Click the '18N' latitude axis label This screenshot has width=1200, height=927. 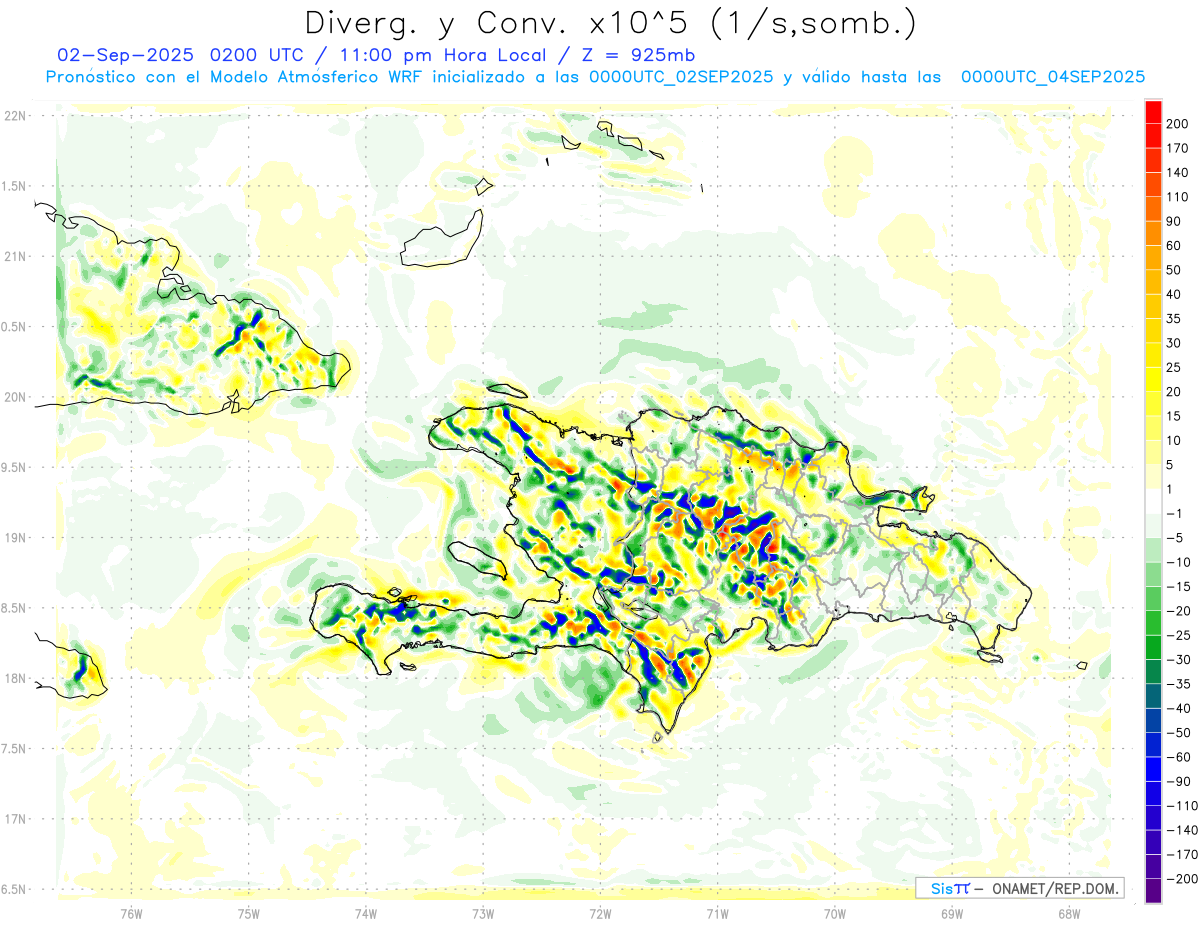coord(15,679)
